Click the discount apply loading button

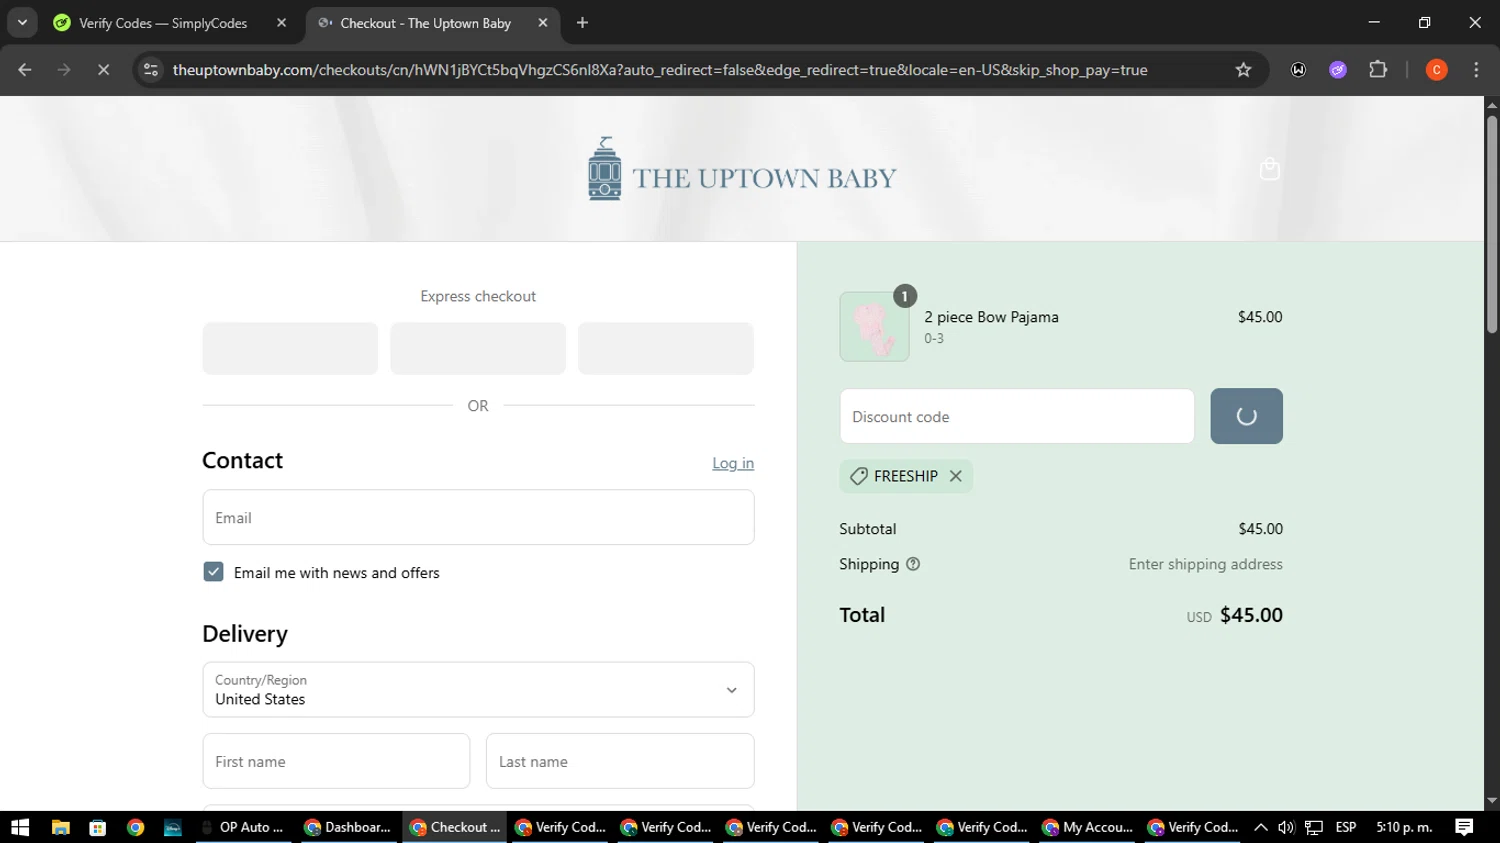1246,416
